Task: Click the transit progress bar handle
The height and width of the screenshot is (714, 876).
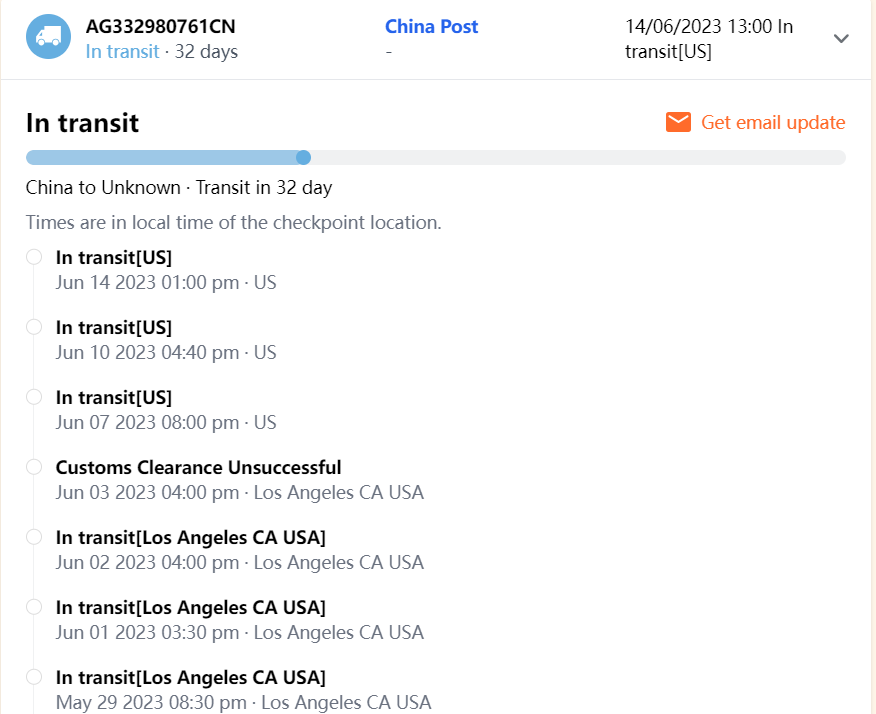Action: pos(304,157)
